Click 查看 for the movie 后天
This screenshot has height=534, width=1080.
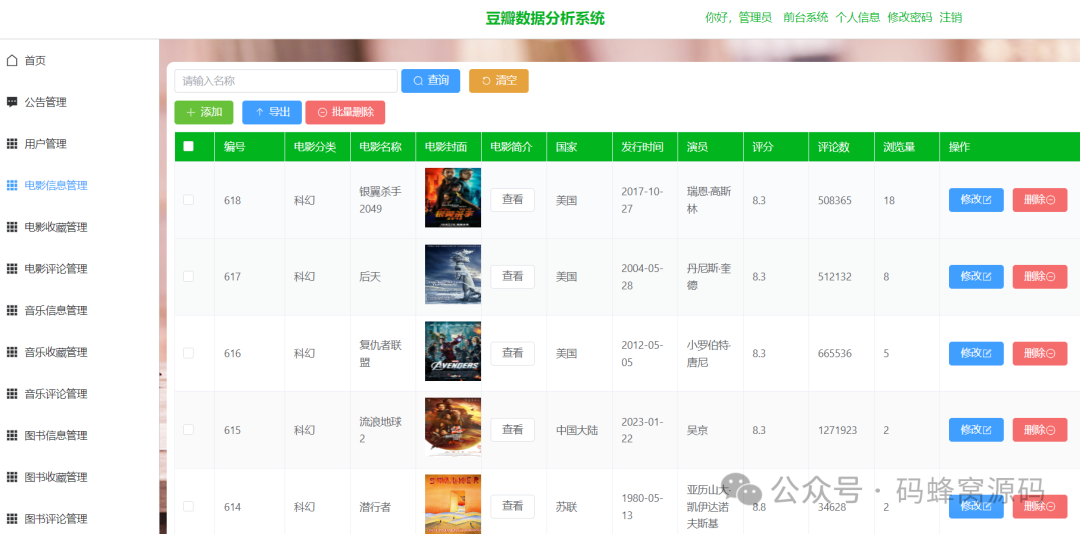point(512,276)
